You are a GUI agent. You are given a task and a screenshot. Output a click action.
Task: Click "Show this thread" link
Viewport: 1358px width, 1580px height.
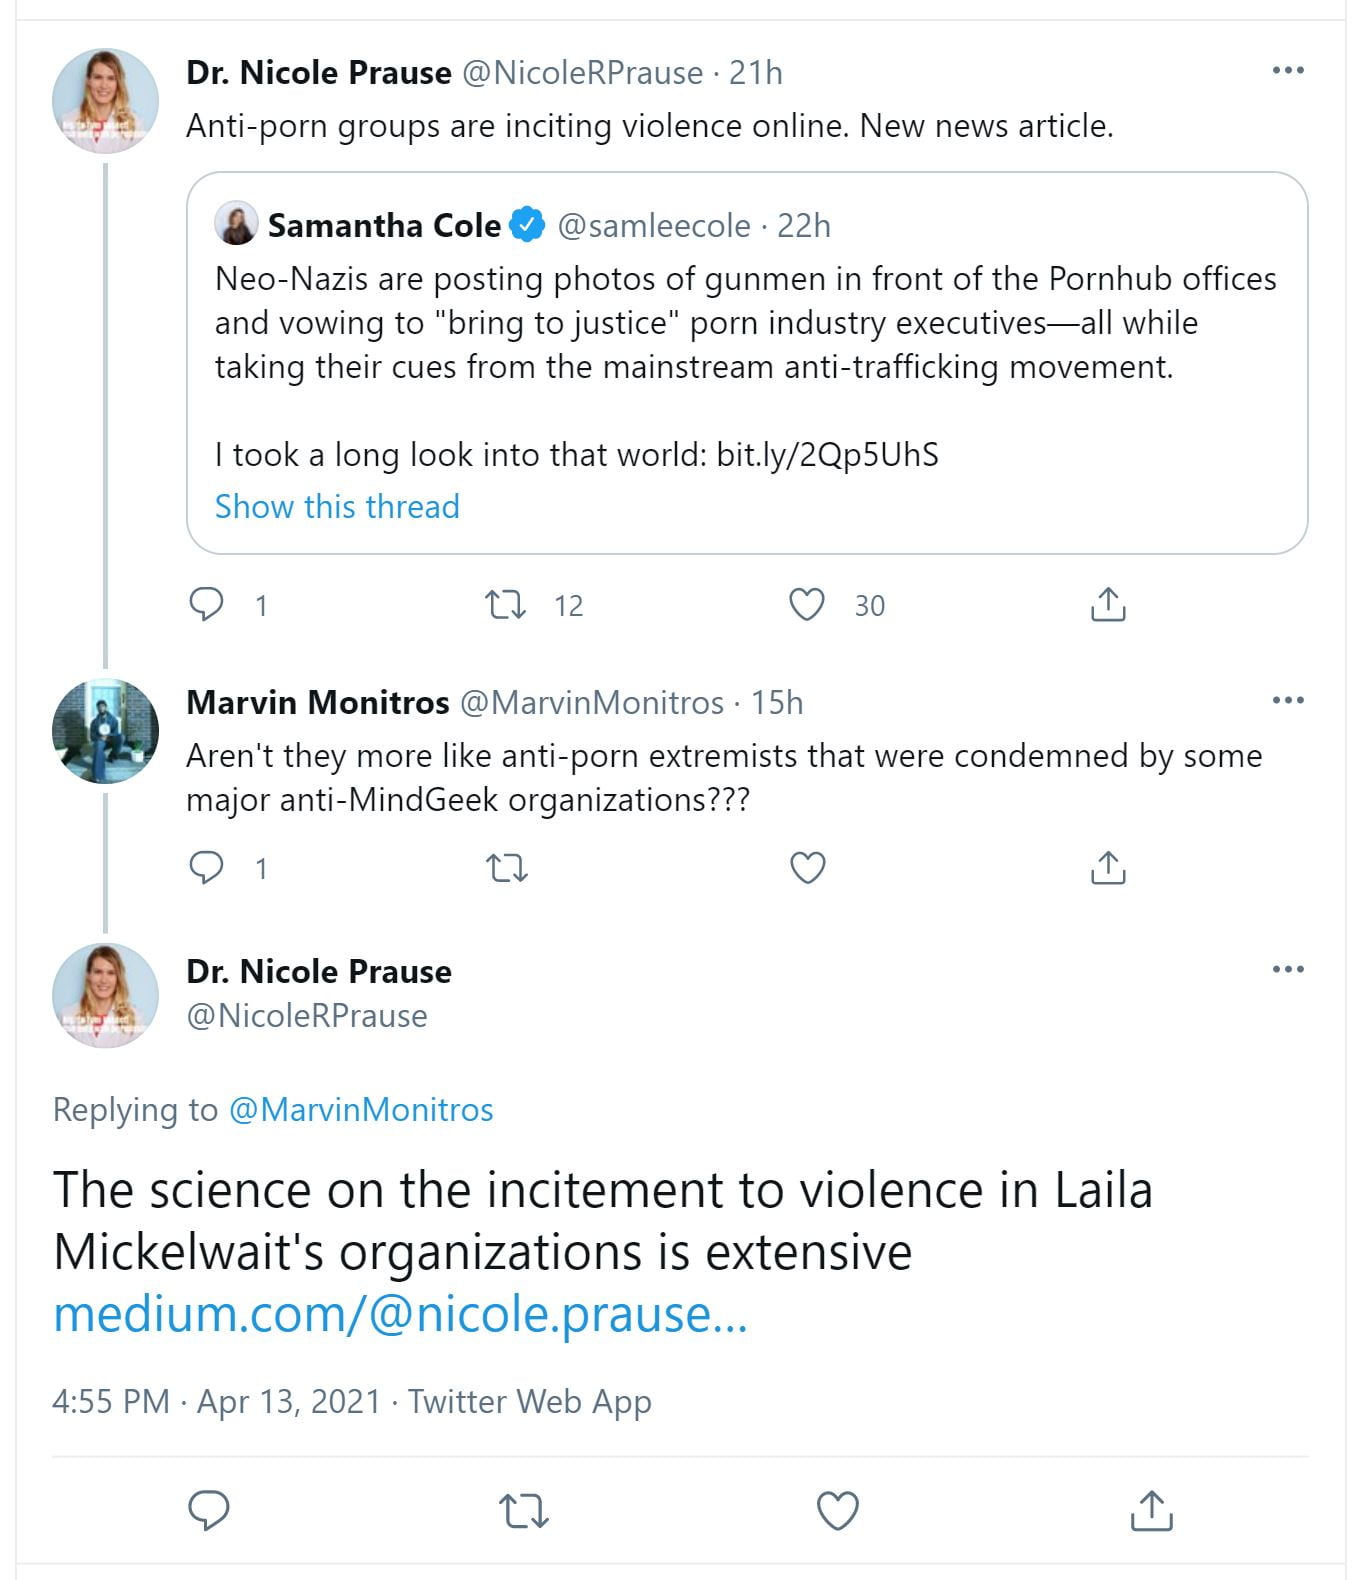pyautogui.click(x=337, y=506)
